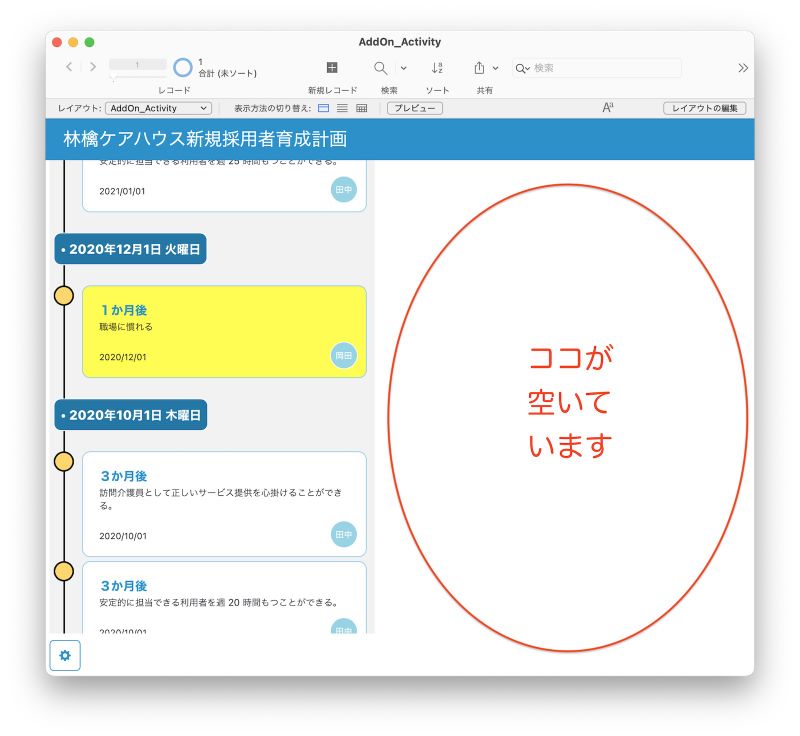Viewport: 800px width, 736px height.
Task: Click the プレビュー button
Action: 415,108
